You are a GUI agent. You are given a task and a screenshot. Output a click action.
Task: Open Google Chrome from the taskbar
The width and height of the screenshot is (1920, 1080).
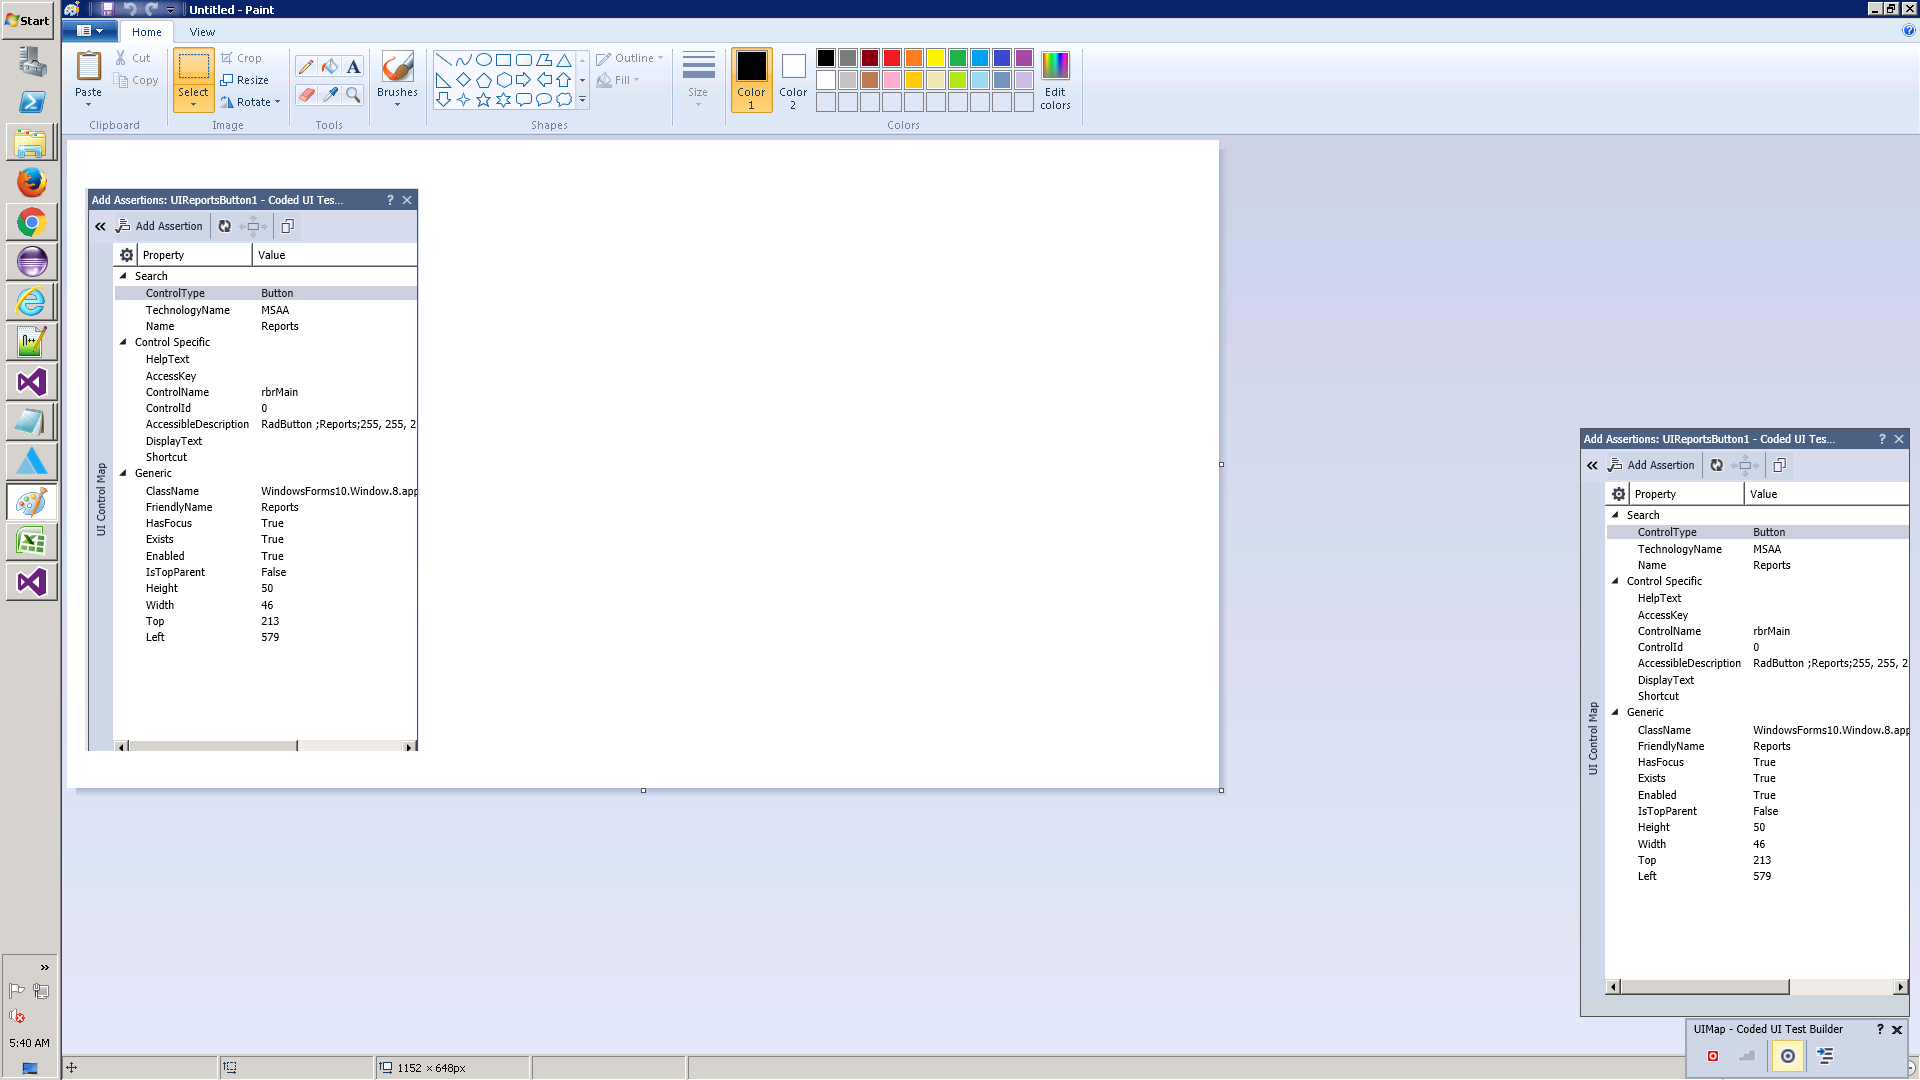click(31, 222)
